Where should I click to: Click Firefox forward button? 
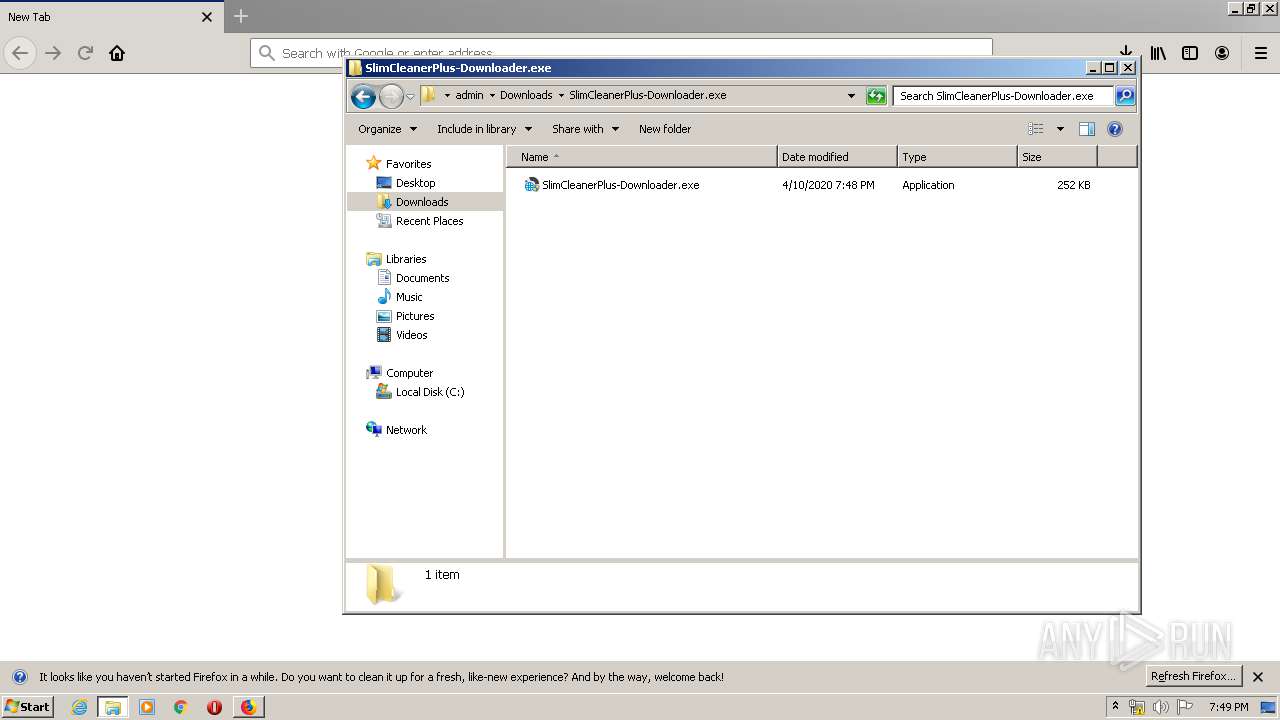coord(53,53)
